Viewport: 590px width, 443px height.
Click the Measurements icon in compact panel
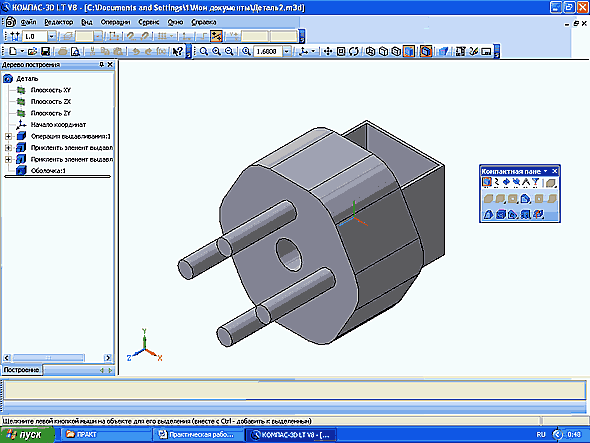click(x=526, y=183)
